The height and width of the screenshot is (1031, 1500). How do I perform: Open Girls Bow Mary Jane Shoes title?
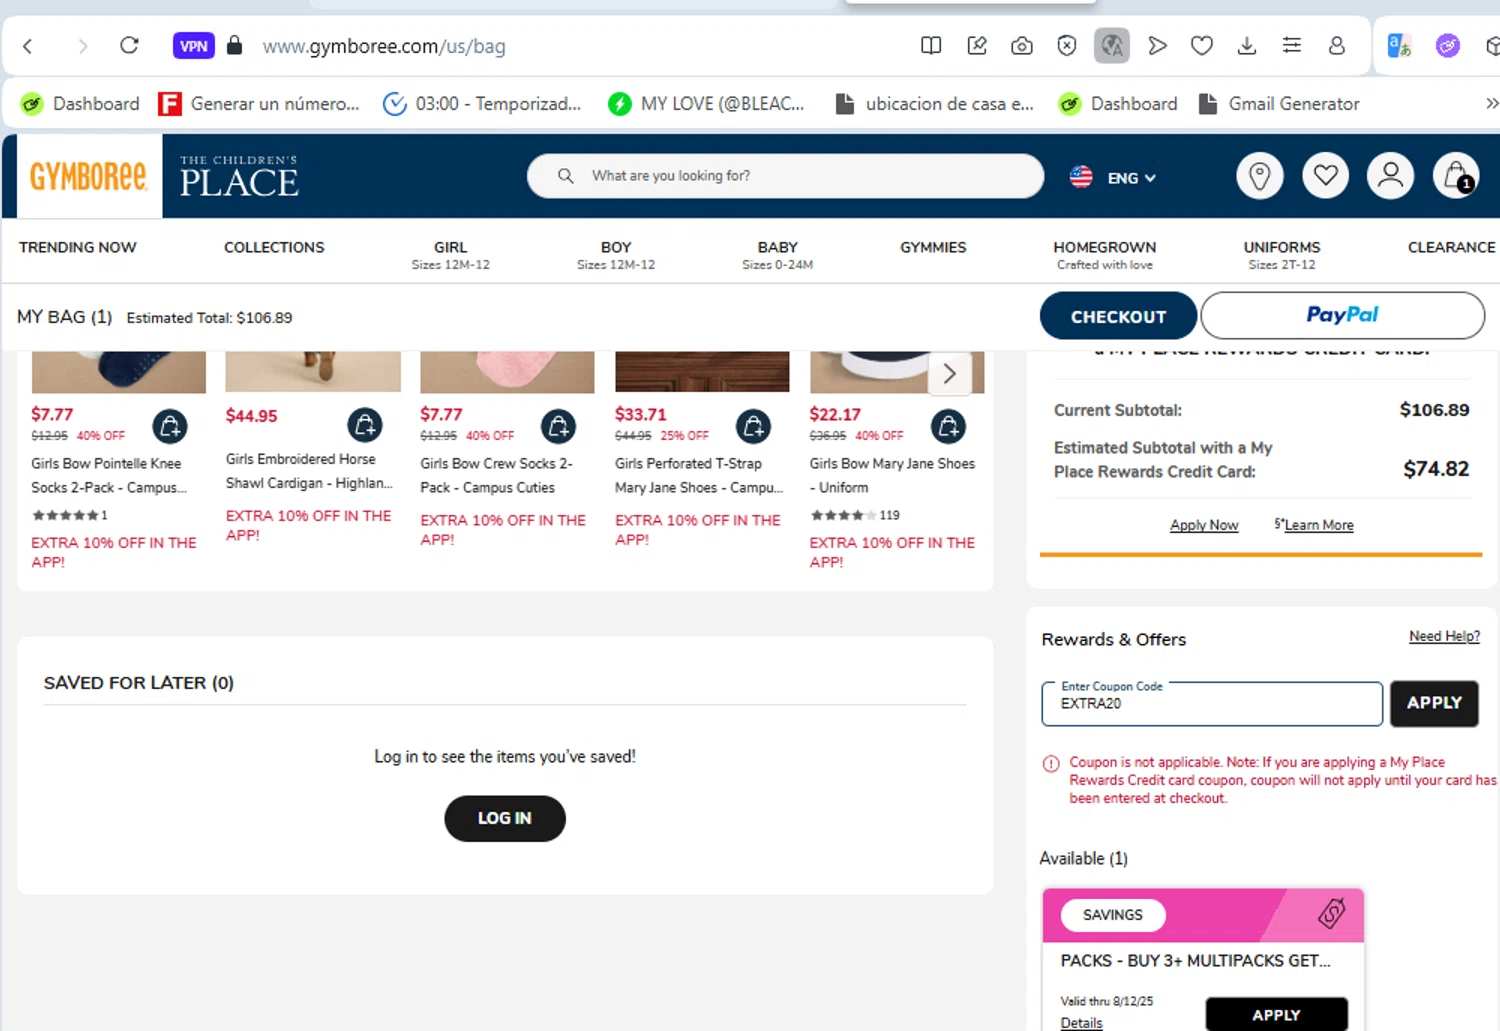click(892, 476)
